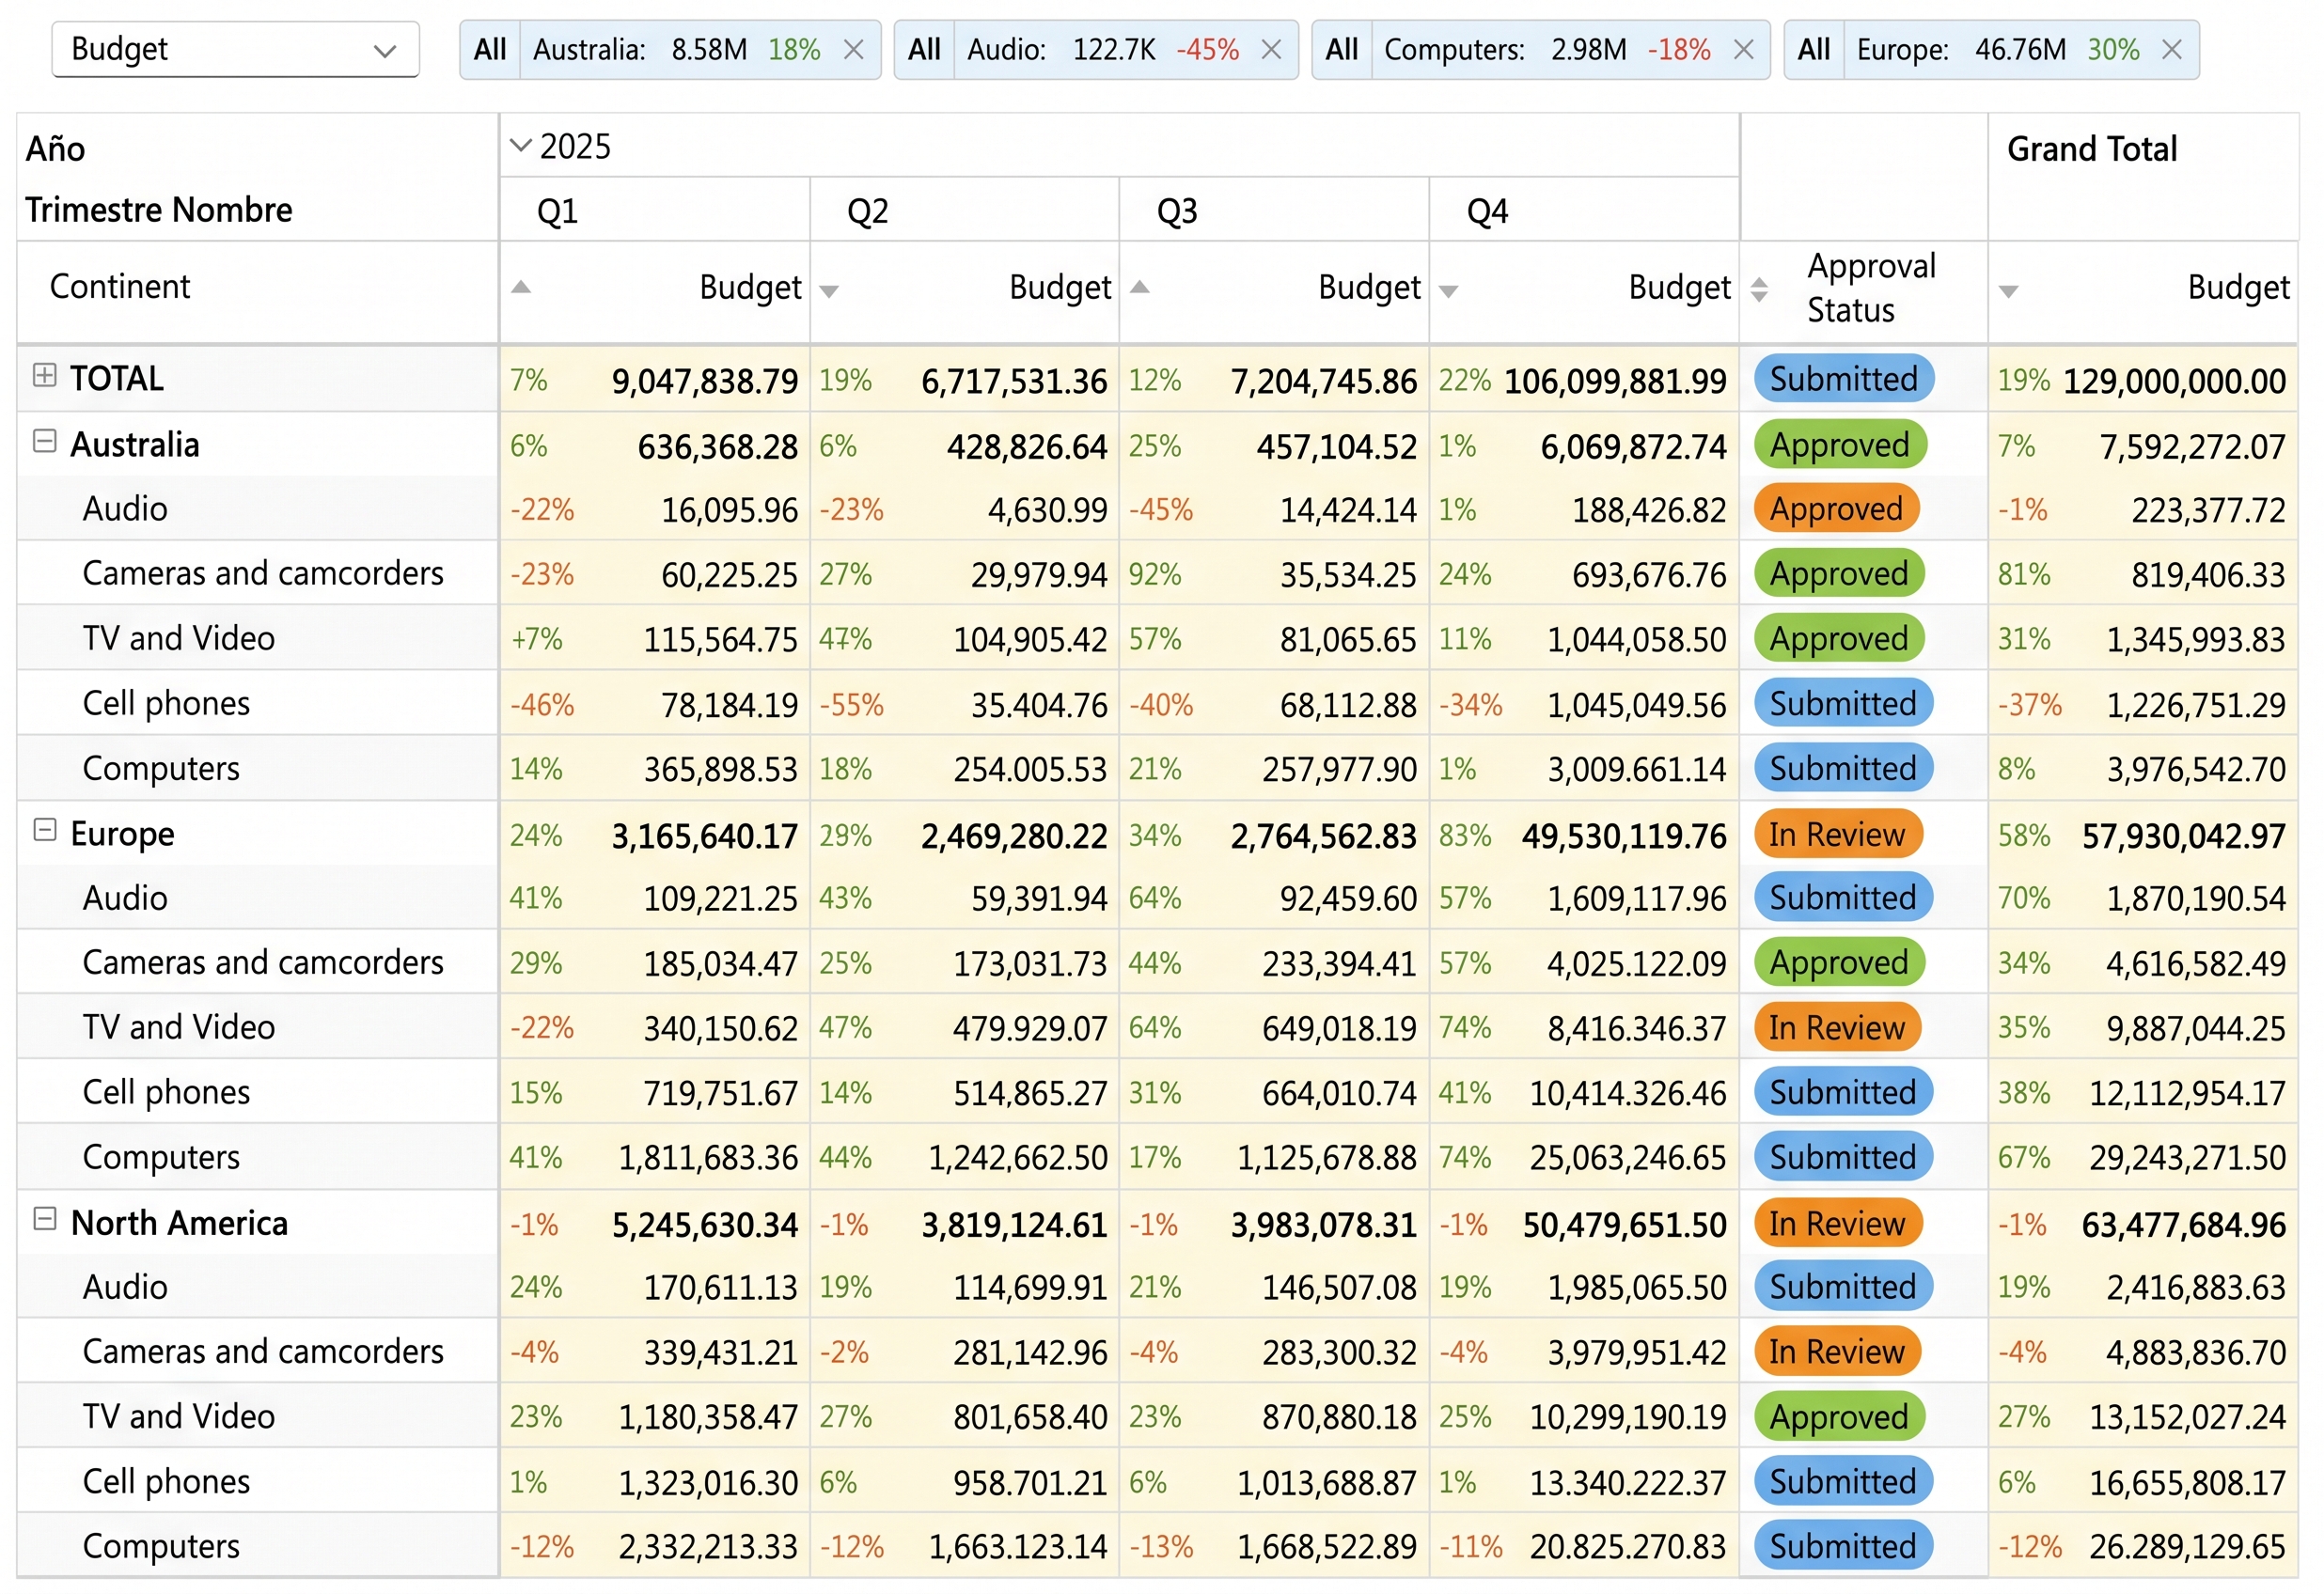
Task: Collapse the 2025 year column group
Action: 519,146
